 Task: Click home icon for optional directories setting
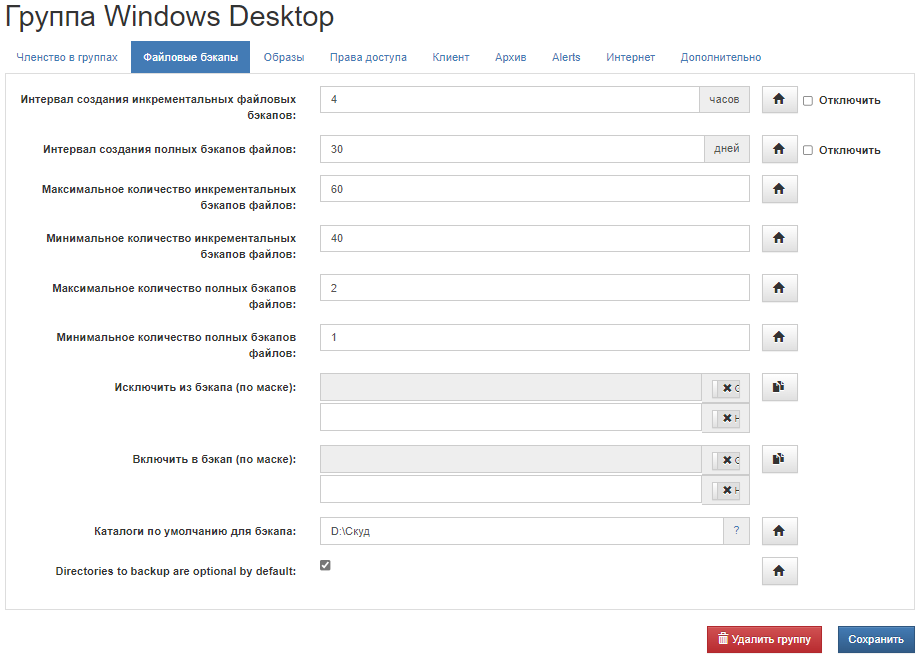click(x=779, y=571)
